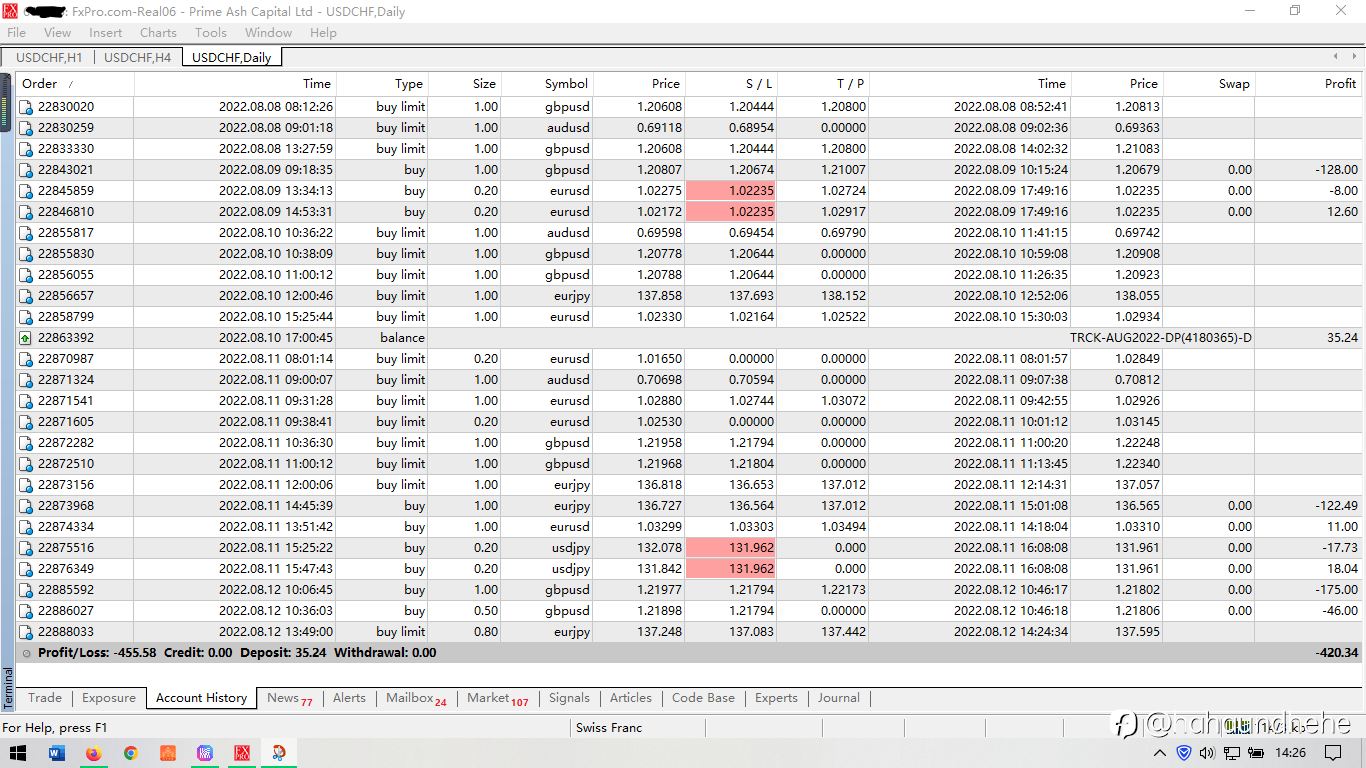1366x768 pixels.
Task: Open the News tab
Action: pyautogui.click(x=289, y=698)
